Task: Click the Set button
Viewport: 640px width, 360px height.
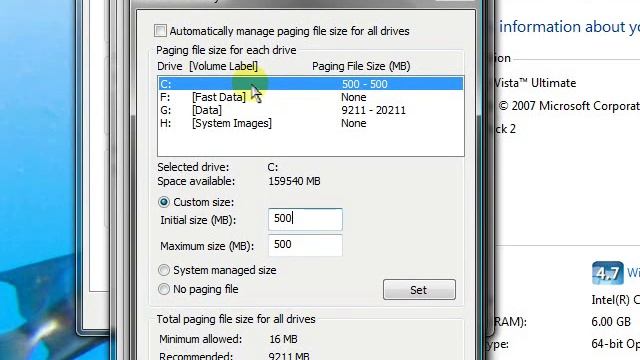Action: point(419,290)
